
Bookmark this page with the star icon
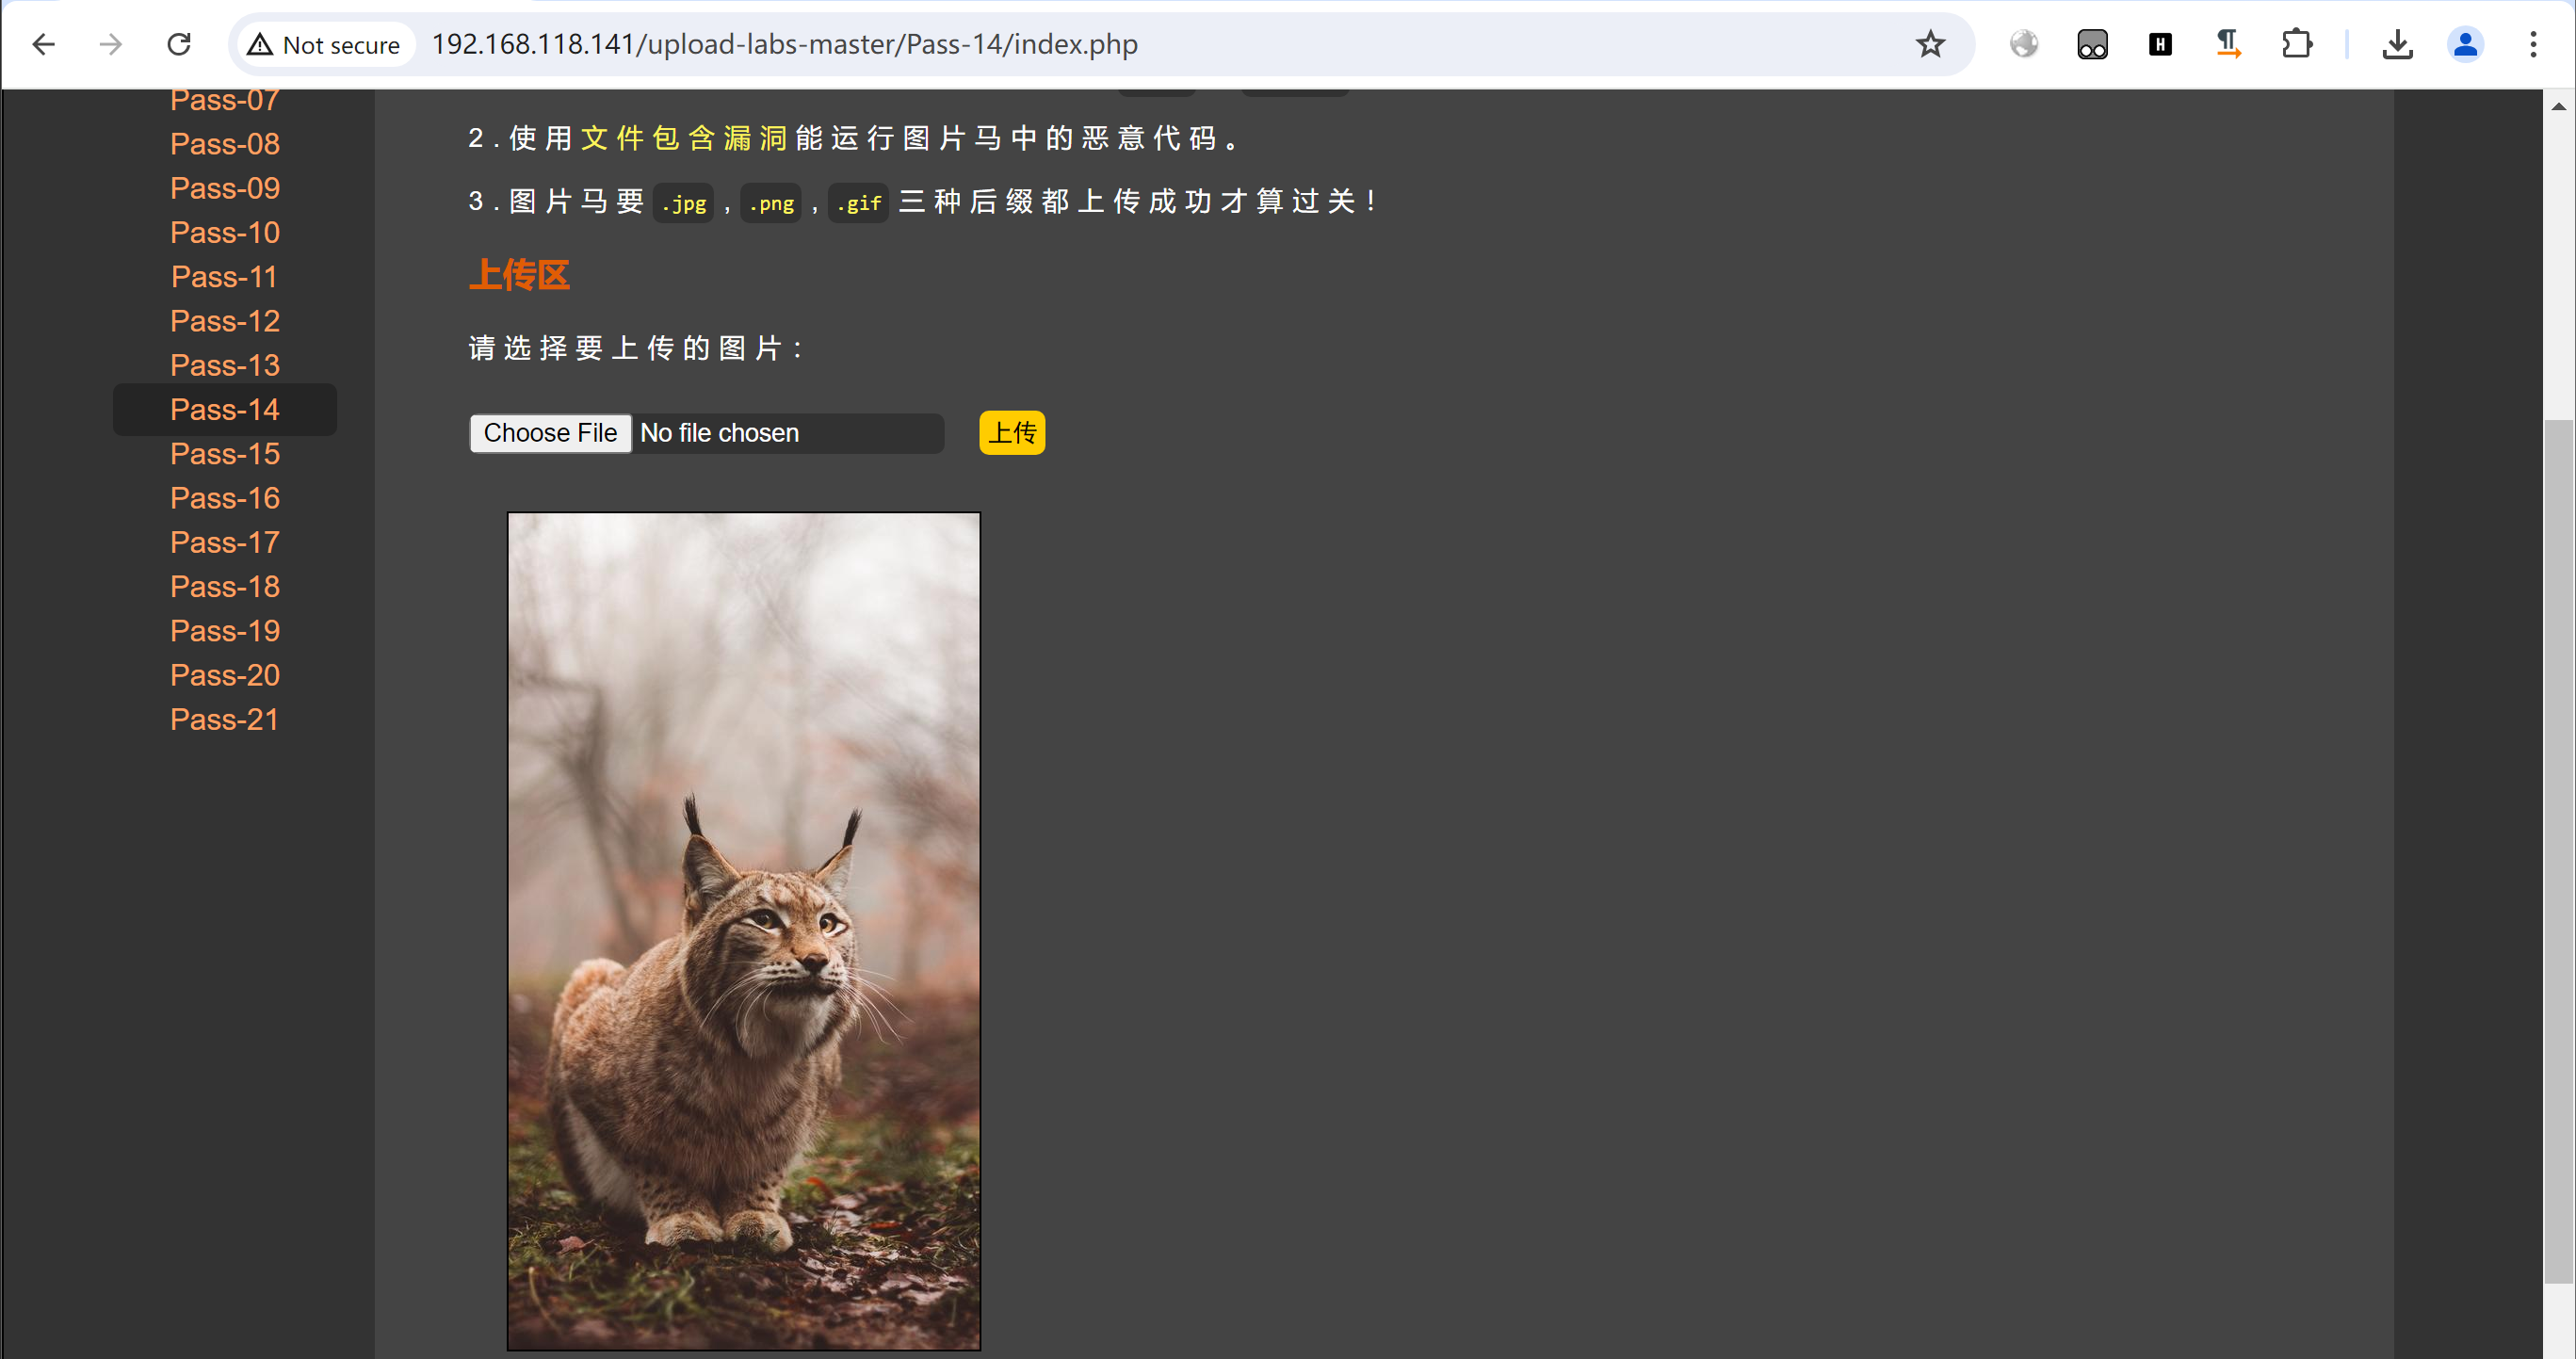click(1930, 44)
